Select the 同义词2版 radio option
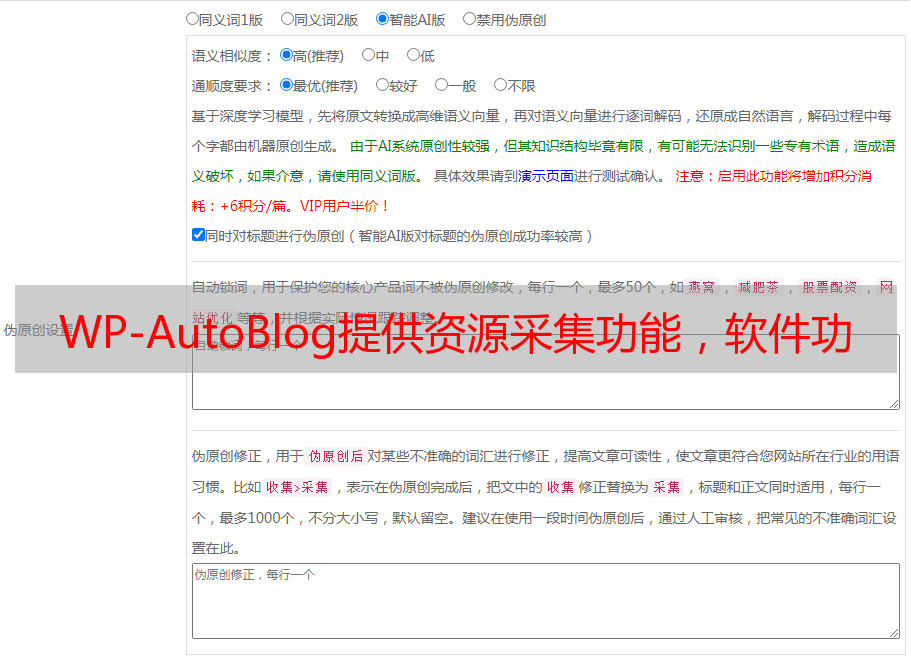Image resolution: width=911 pixels, height=658 pixels. tap(287, 19)
